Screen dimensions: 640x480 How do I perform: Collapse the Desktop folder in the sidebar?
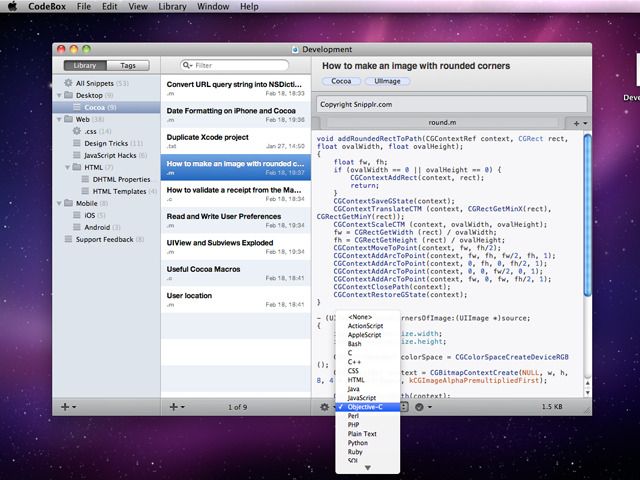point(60,96)
